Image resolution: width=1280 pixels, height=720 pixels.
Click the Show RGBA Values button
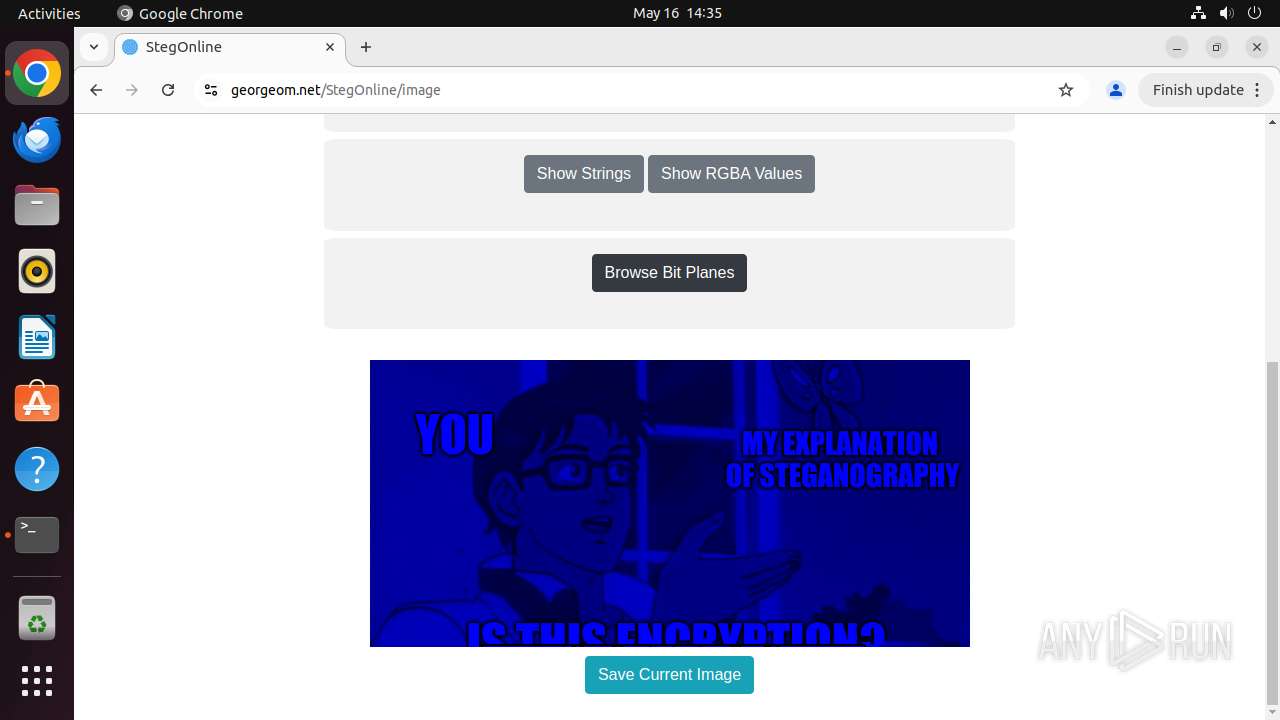731,174
